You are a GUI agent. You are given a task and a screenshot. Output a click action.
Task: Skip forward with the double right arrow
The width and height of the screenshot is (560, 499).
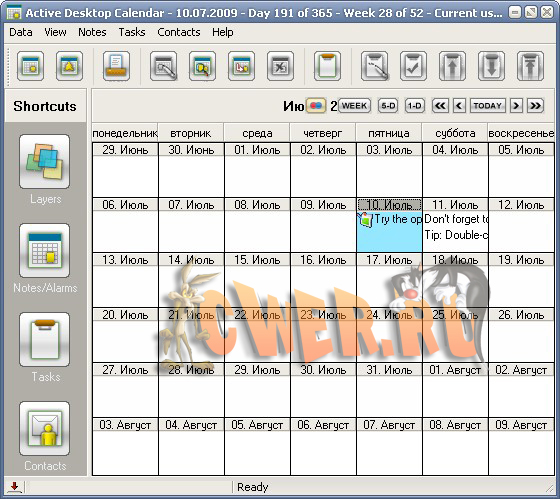coord(535,106)
